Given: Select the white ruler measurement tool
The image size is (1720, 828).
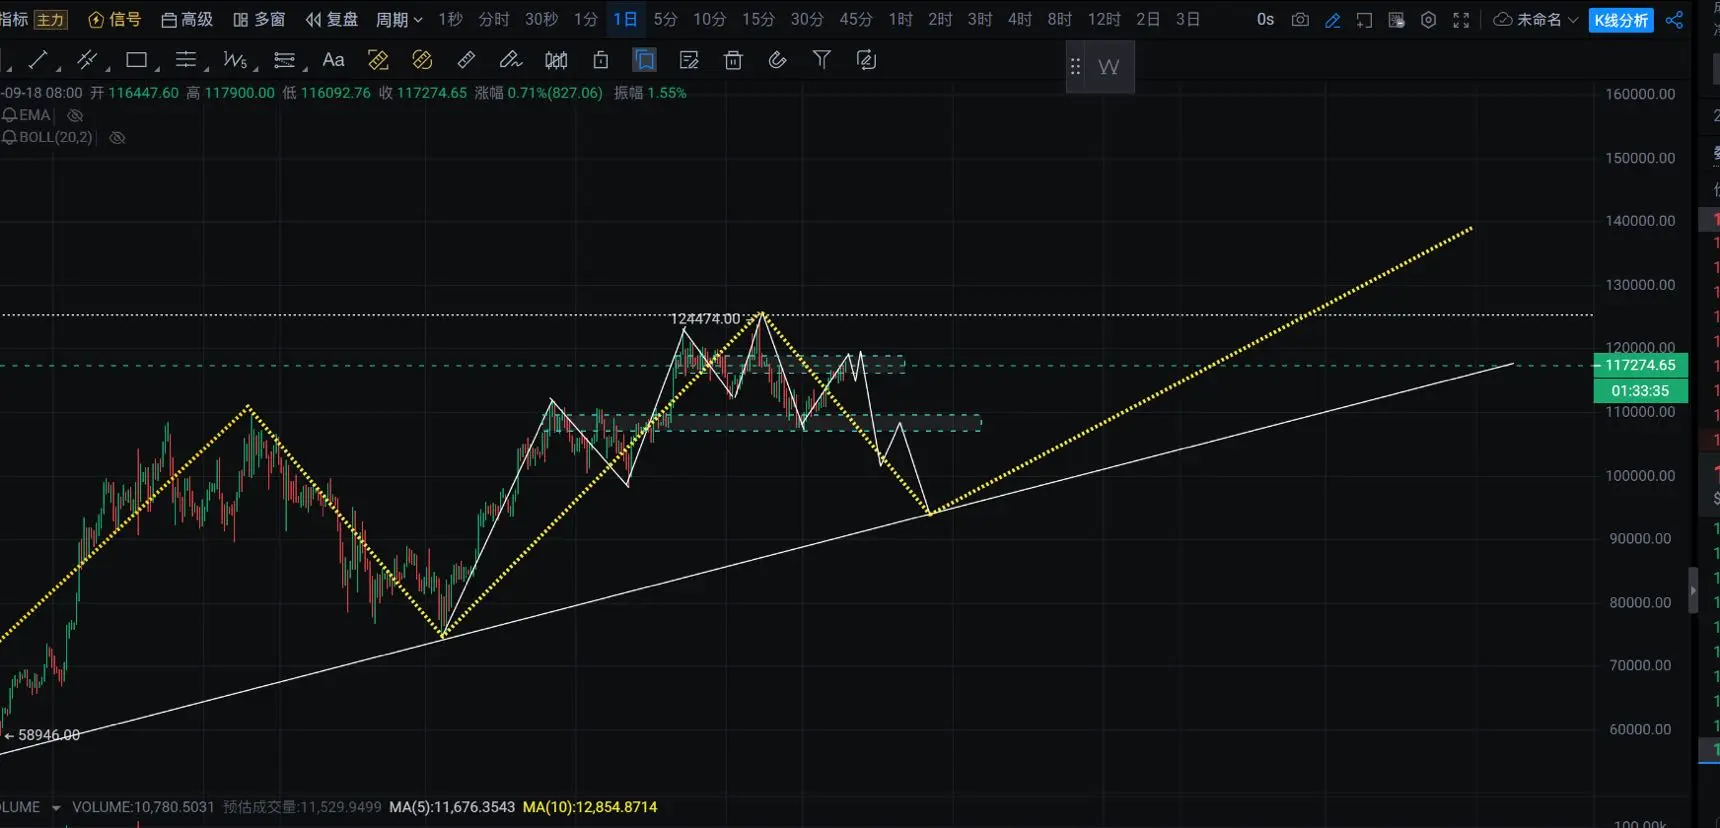Looking at the screenshot, I should tap(466, 61).
